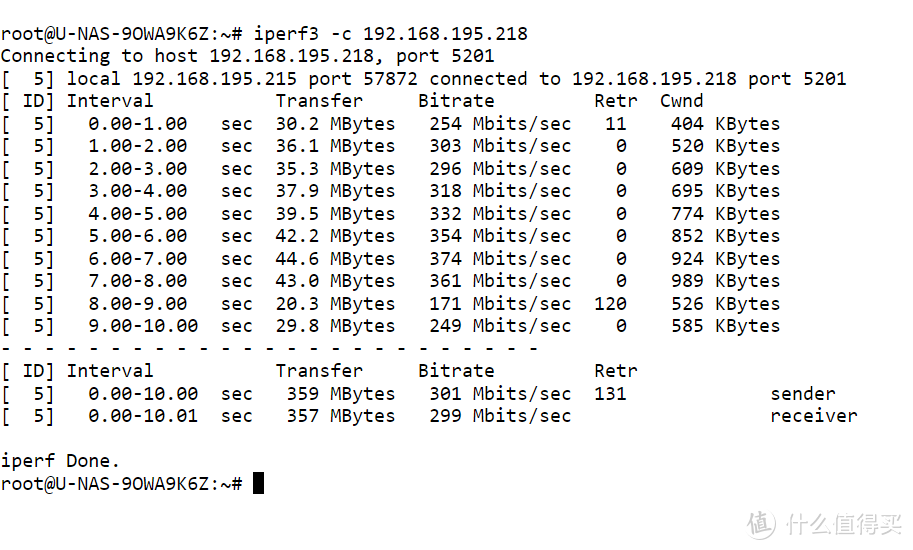Click the 'iperf Done.' line
The image size is (913, 550).
coord(60,460)
